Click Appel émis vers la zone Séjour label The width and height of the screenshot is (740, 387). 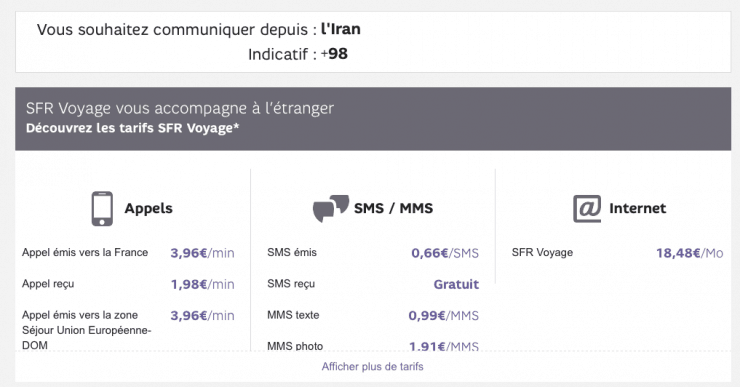[x=86, y=330]
